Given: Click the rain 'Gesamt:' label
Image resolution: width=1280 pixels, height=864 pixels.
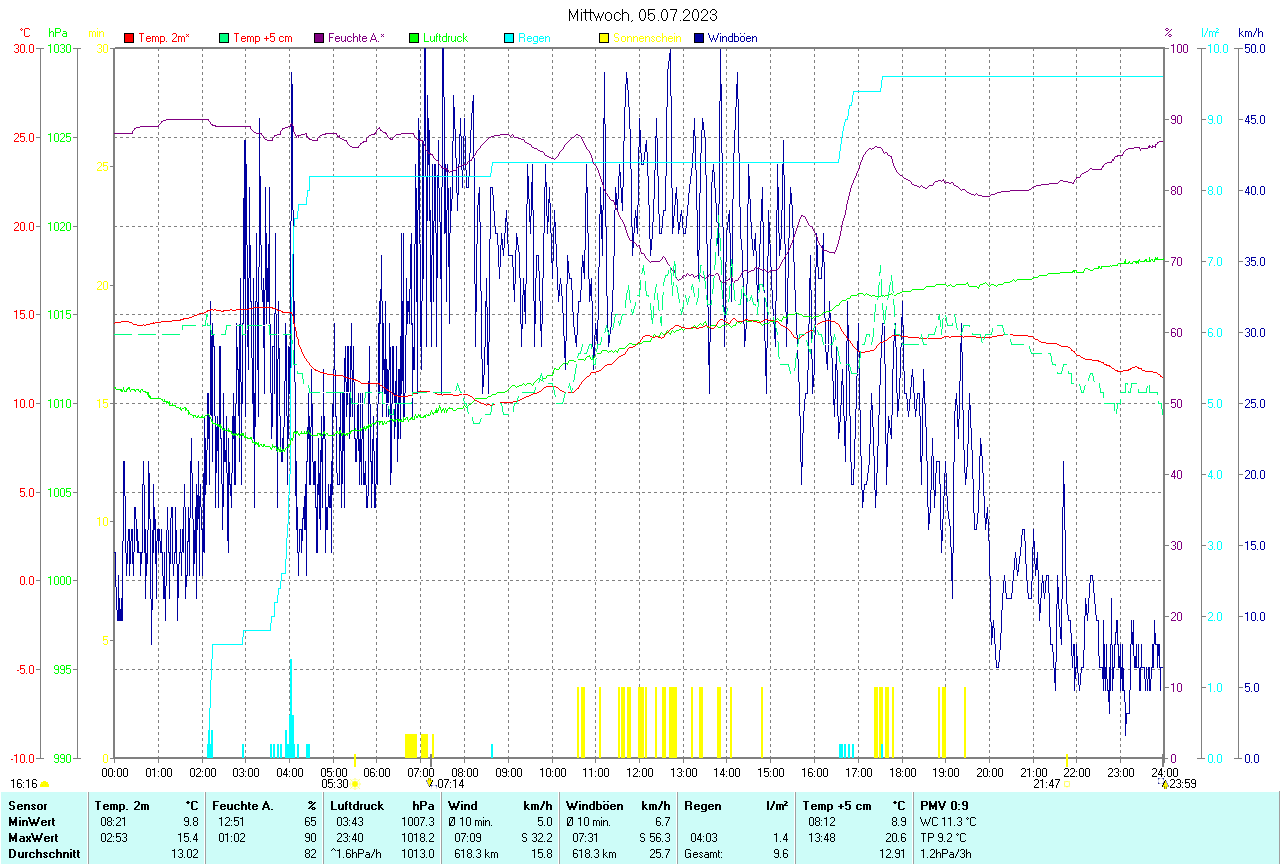Looking at the screenshot, I should 704,854.
